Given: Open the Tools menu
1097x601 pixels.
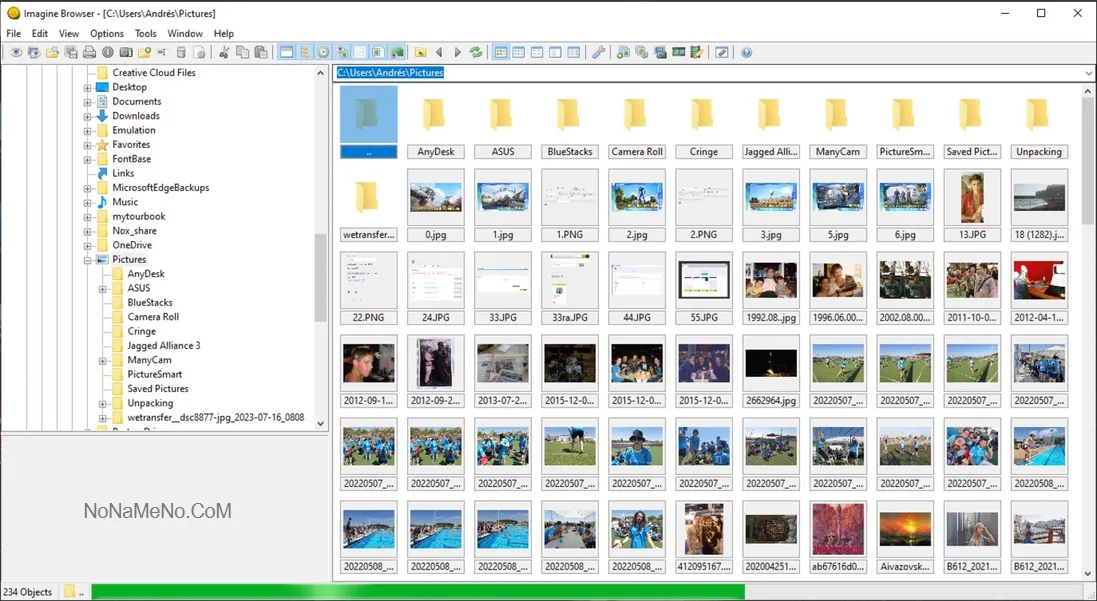Looking at the screenshot, I should click(x=145, y=34).
